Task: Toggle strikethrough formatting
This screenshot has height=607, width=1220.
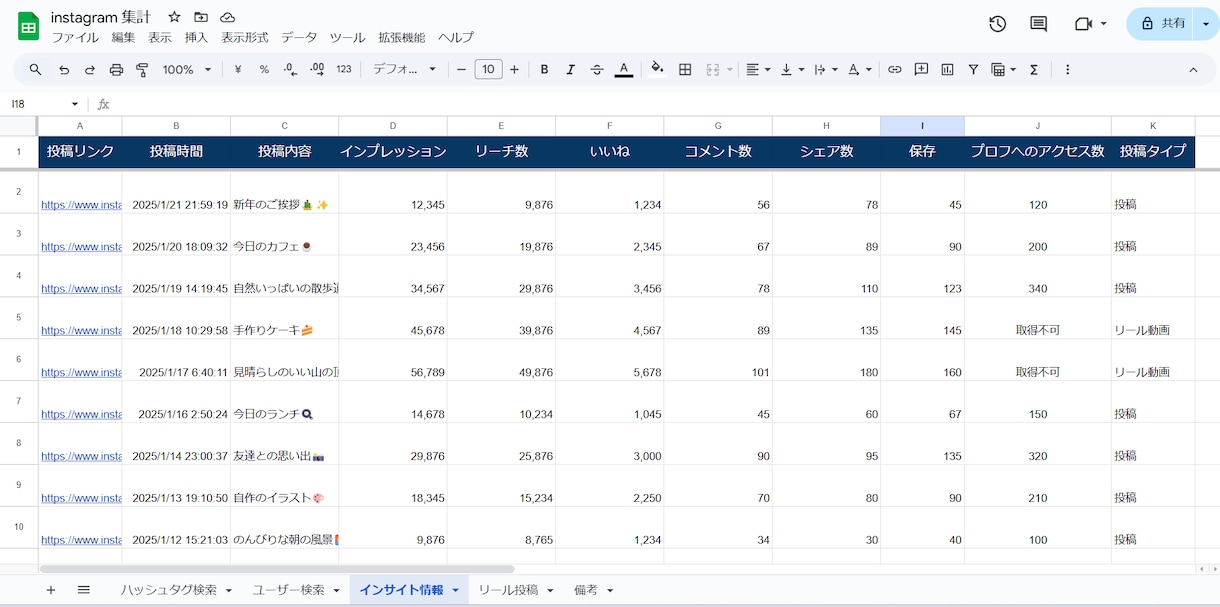Action: click(x=597, y=70)
